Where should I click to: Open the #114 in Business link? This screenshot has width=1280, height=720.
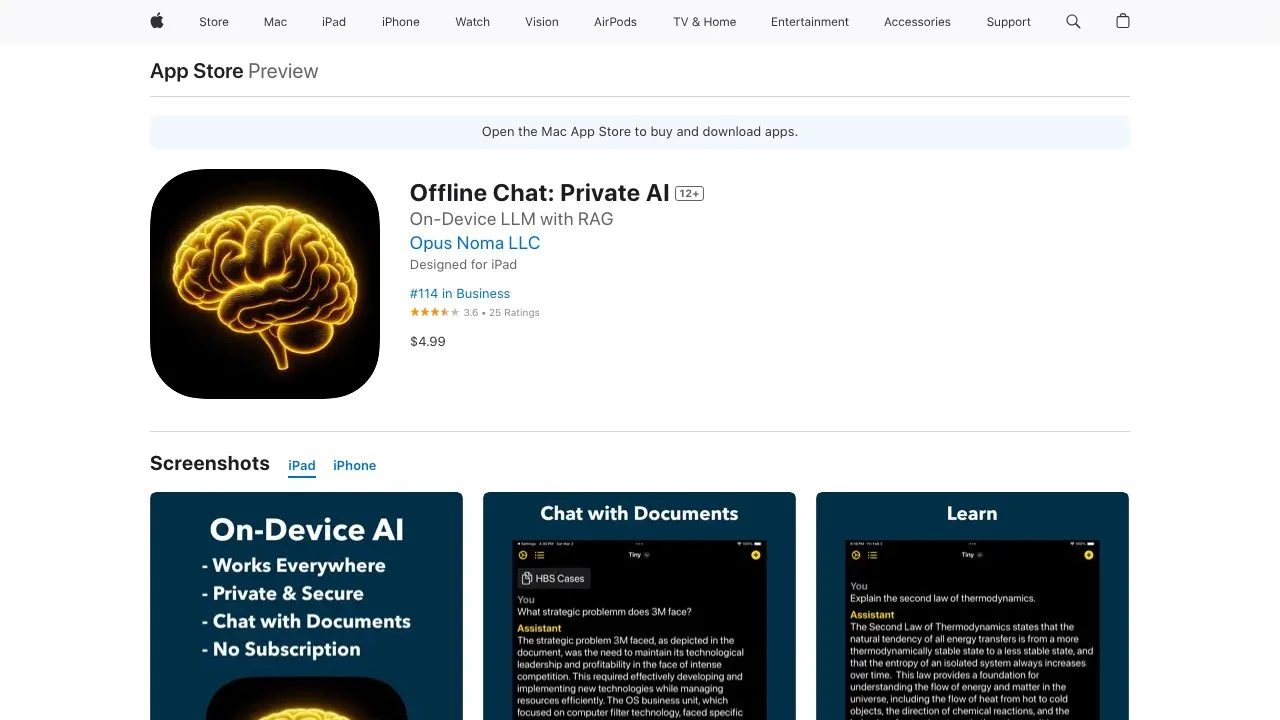point(460,293)
